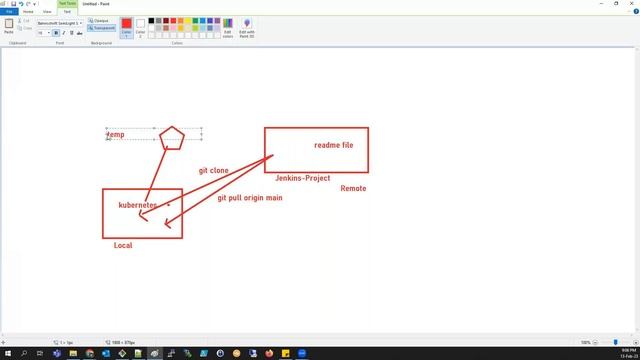Screen dimensions: 640x360
Task: Open Zoom app from the taskbar
Action: pyautogui.click(x=302, y=353)
